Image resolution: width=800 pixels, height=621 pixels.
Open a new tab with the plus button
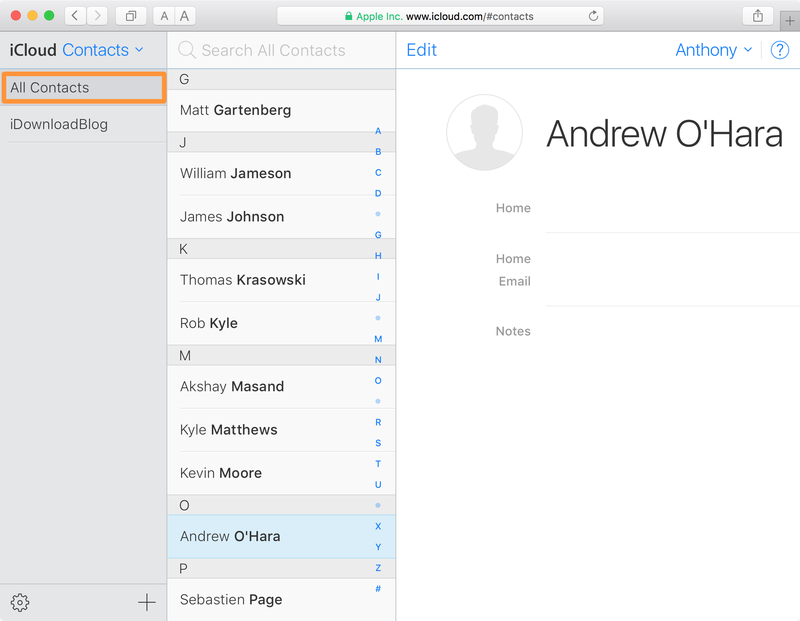tap(790, 21)
